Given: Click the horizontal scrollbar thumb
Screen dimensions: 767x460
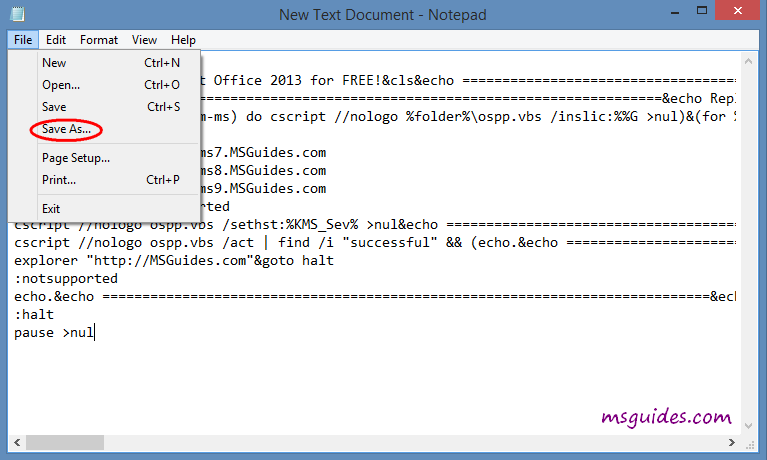Looking at the screenshot, I should [x=65, y=442].
